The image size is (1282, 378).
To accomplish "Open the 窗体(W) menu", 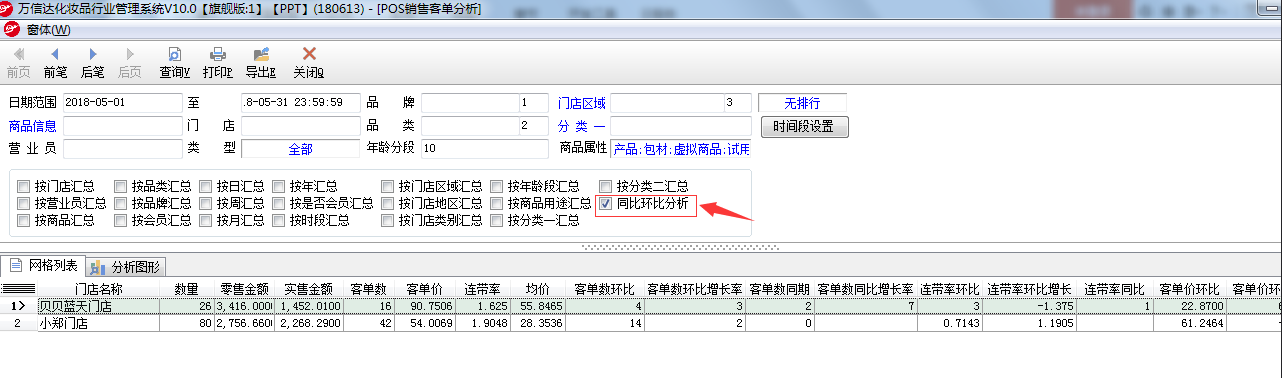I will point(48,29).
